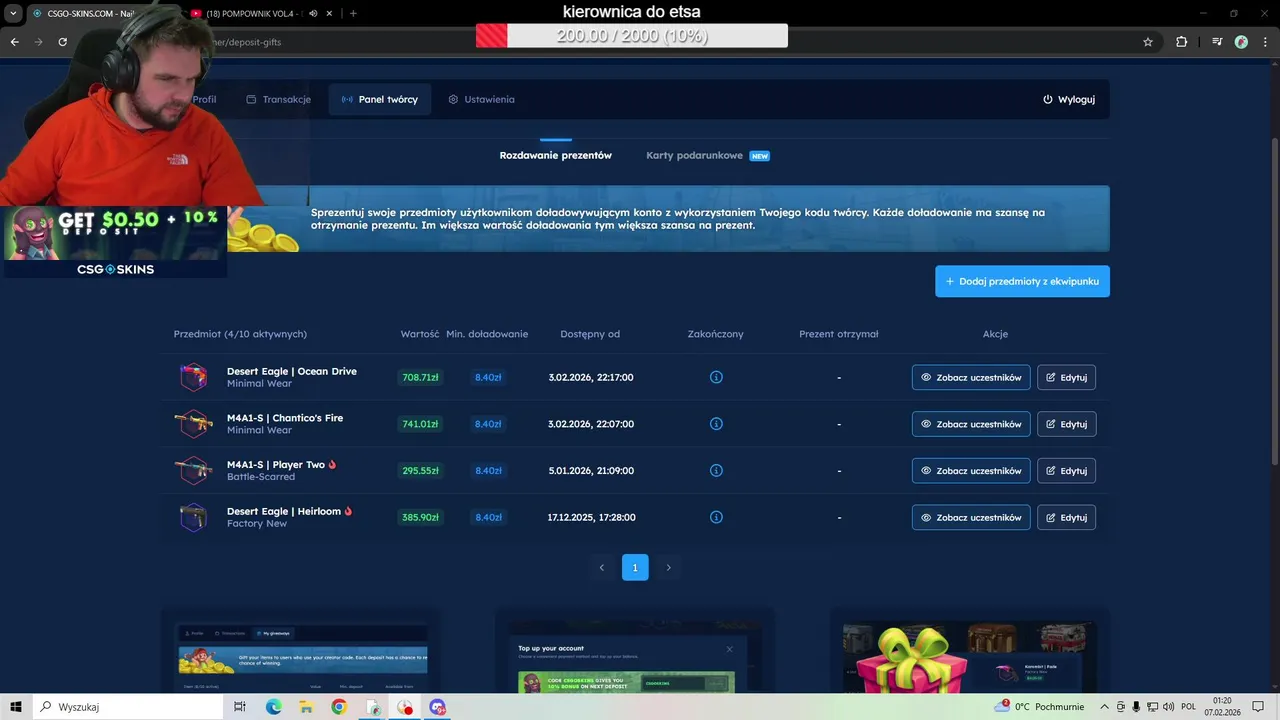1280x720 pixels.
Task: Mute the audio icon on POMPOWNIK tab
Action: pos(313,13)
